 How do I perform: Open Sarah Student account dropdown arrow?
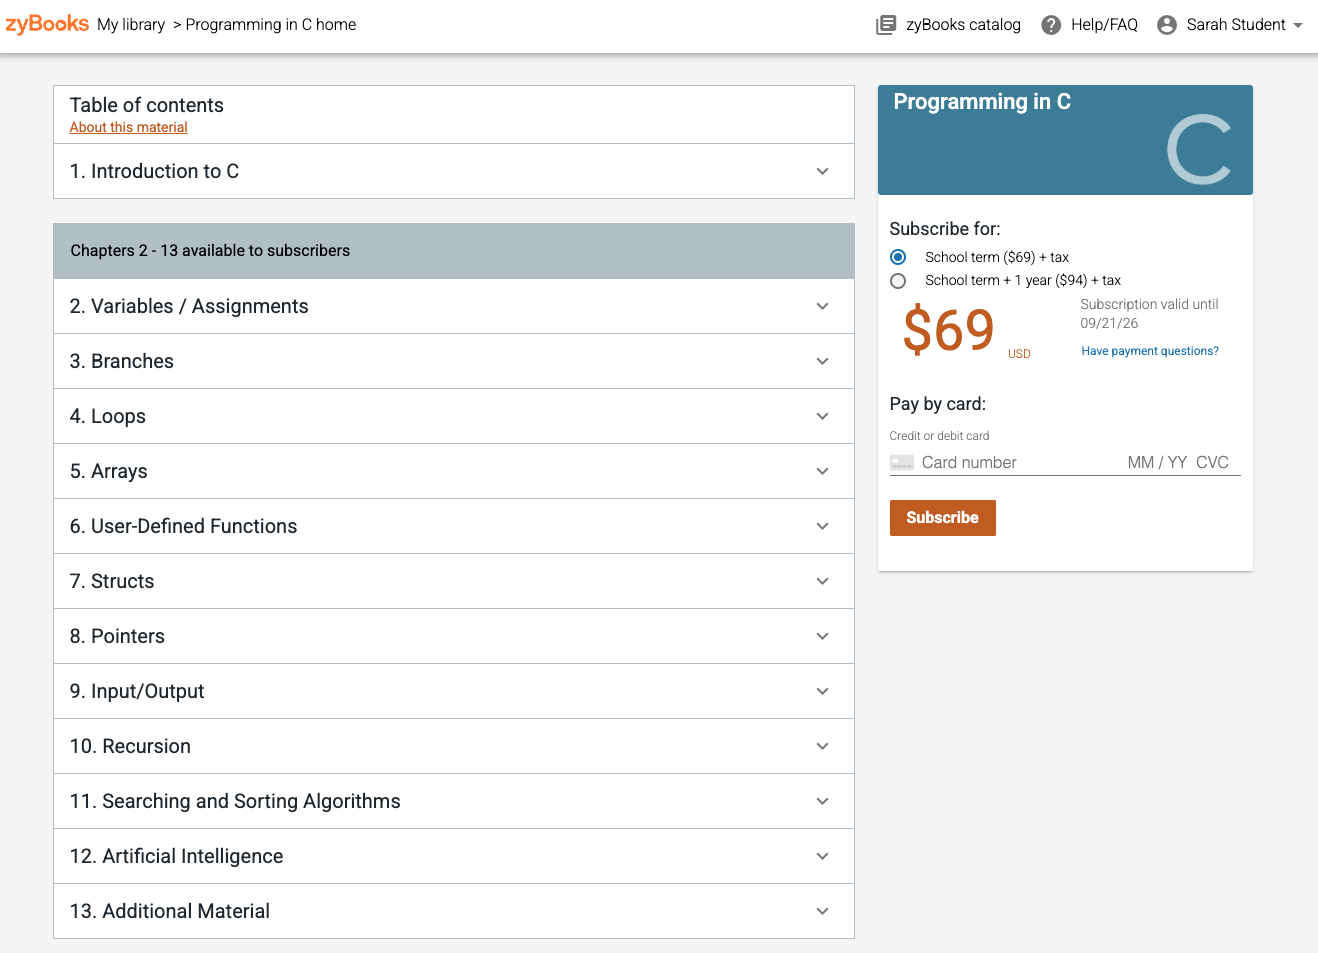click(x=1298, y=25)
